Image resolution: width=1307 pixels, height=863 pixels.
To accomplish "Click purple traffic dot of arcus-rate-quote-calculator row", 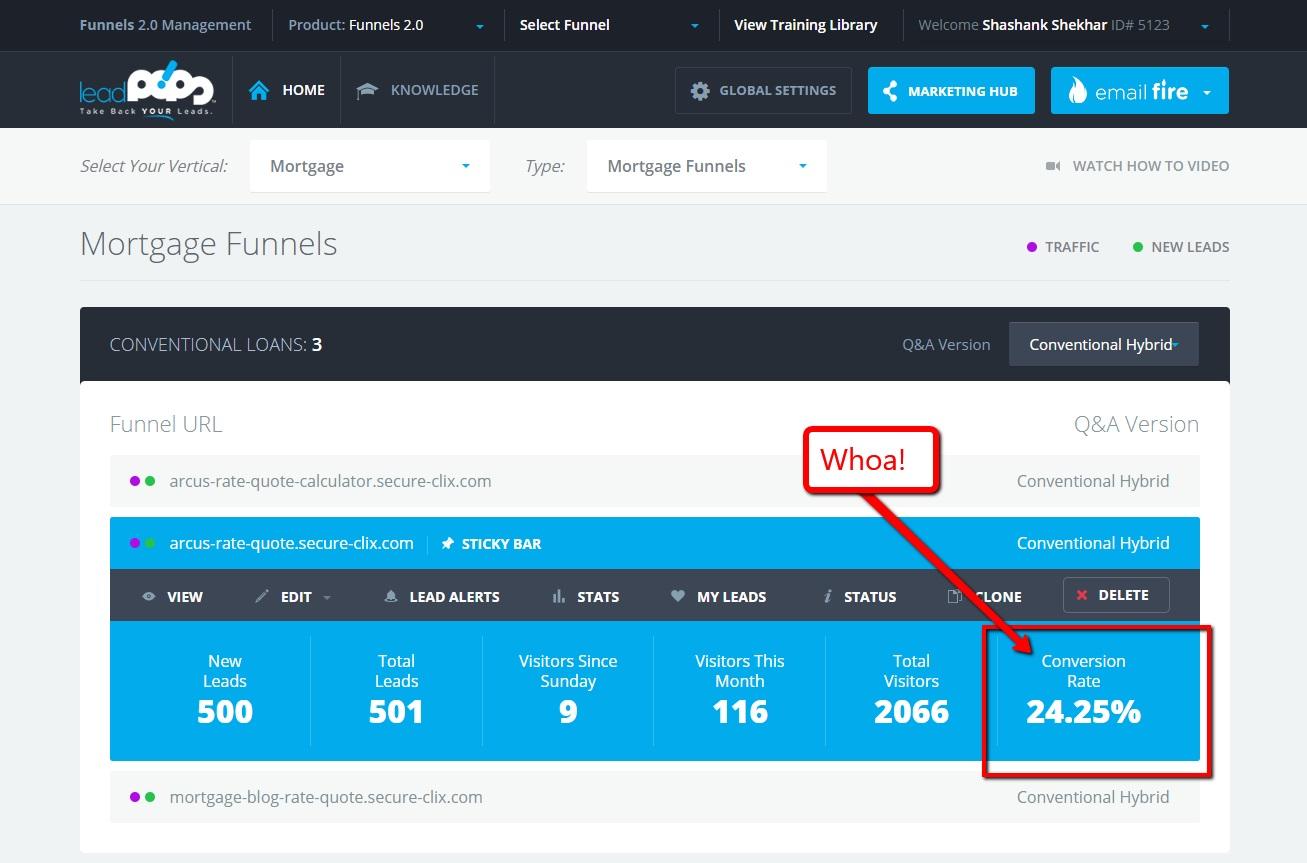I will (x=135, y=481).
